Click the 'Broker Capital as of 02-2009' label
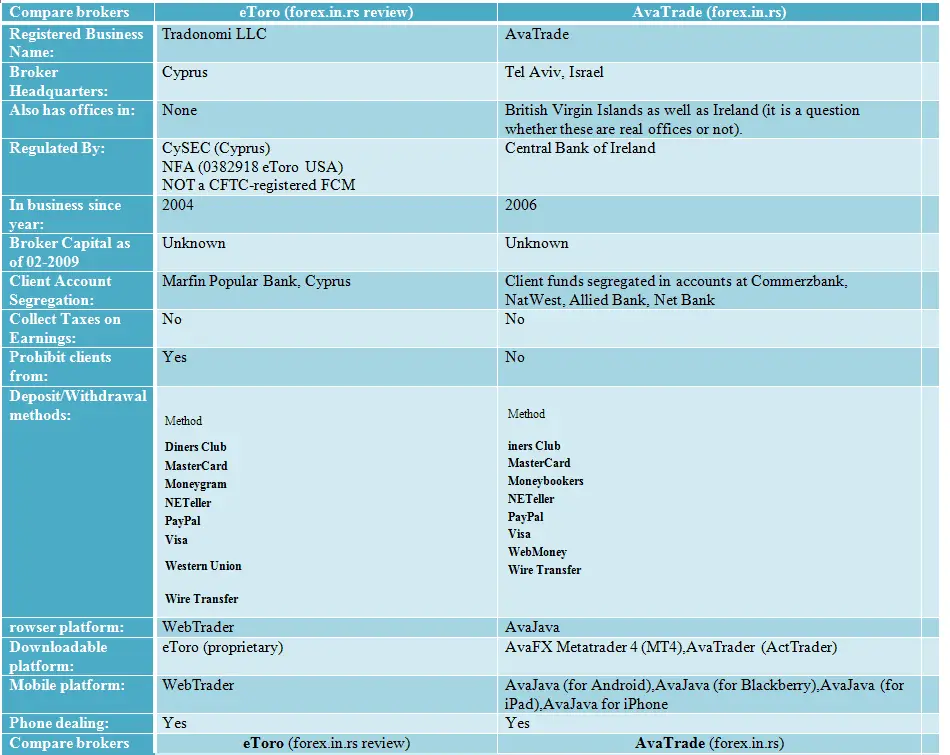The image size is (950, 755). click(70, 252)
